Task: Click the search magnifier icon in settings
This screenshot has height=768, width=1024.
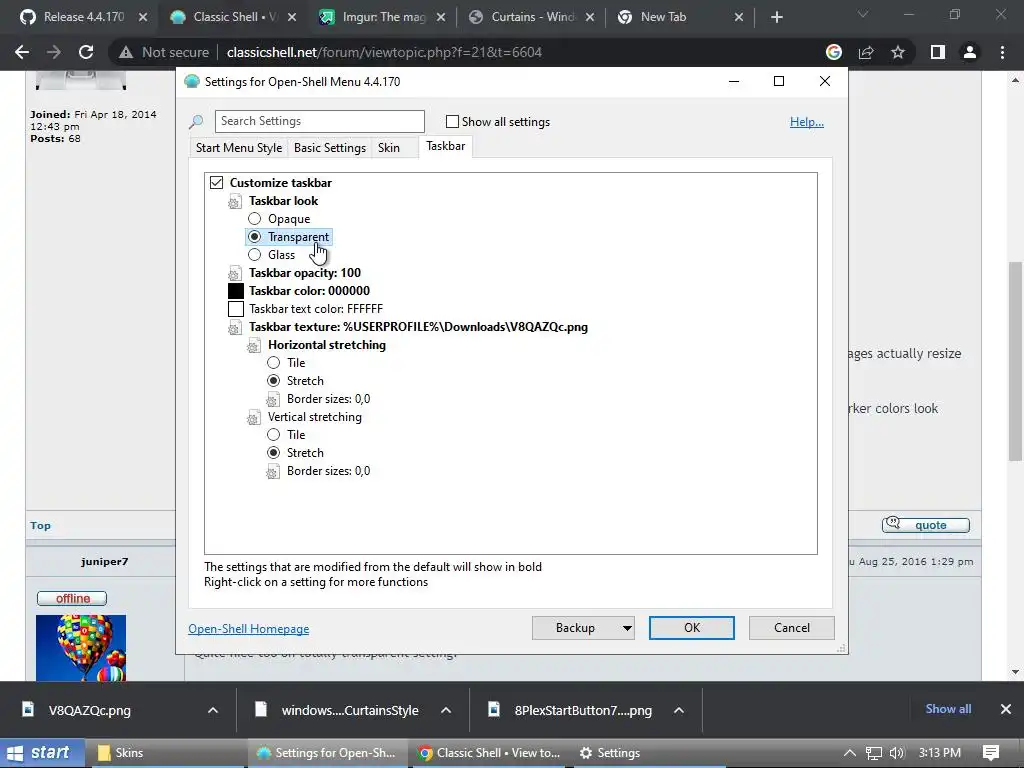Action: (x=196, y=121)
